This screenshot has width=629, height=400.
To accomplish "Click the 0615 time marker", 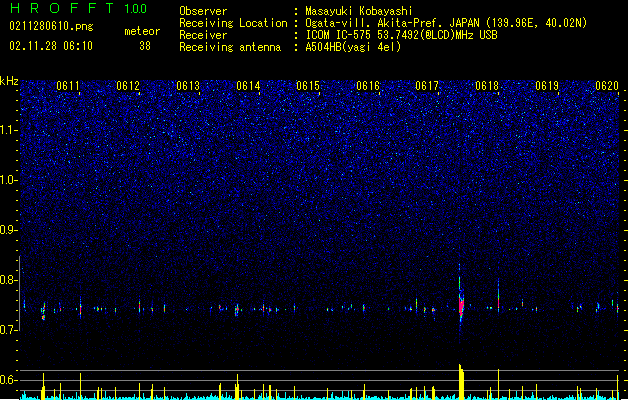I will (x=308, y=86).
